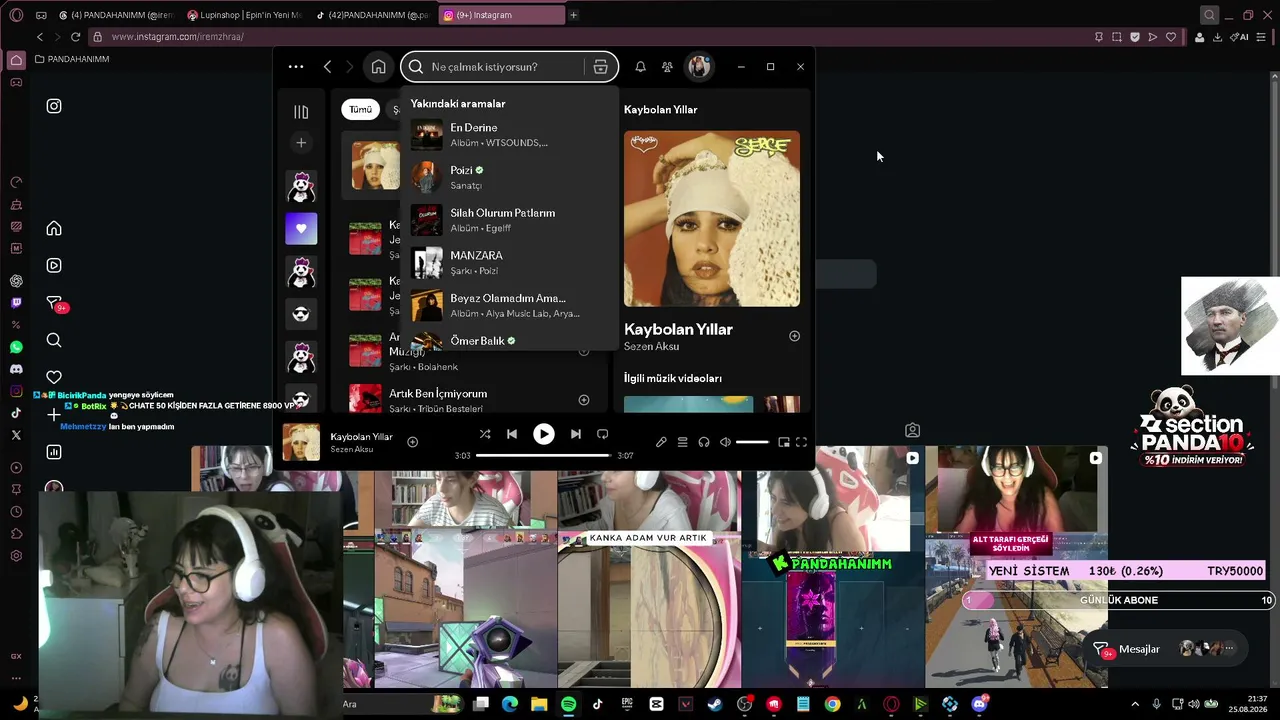This screenshot has width=1280, height=720.
Task: Open the Artık Ben İçmiyorum song
Action: click(438, 394)
